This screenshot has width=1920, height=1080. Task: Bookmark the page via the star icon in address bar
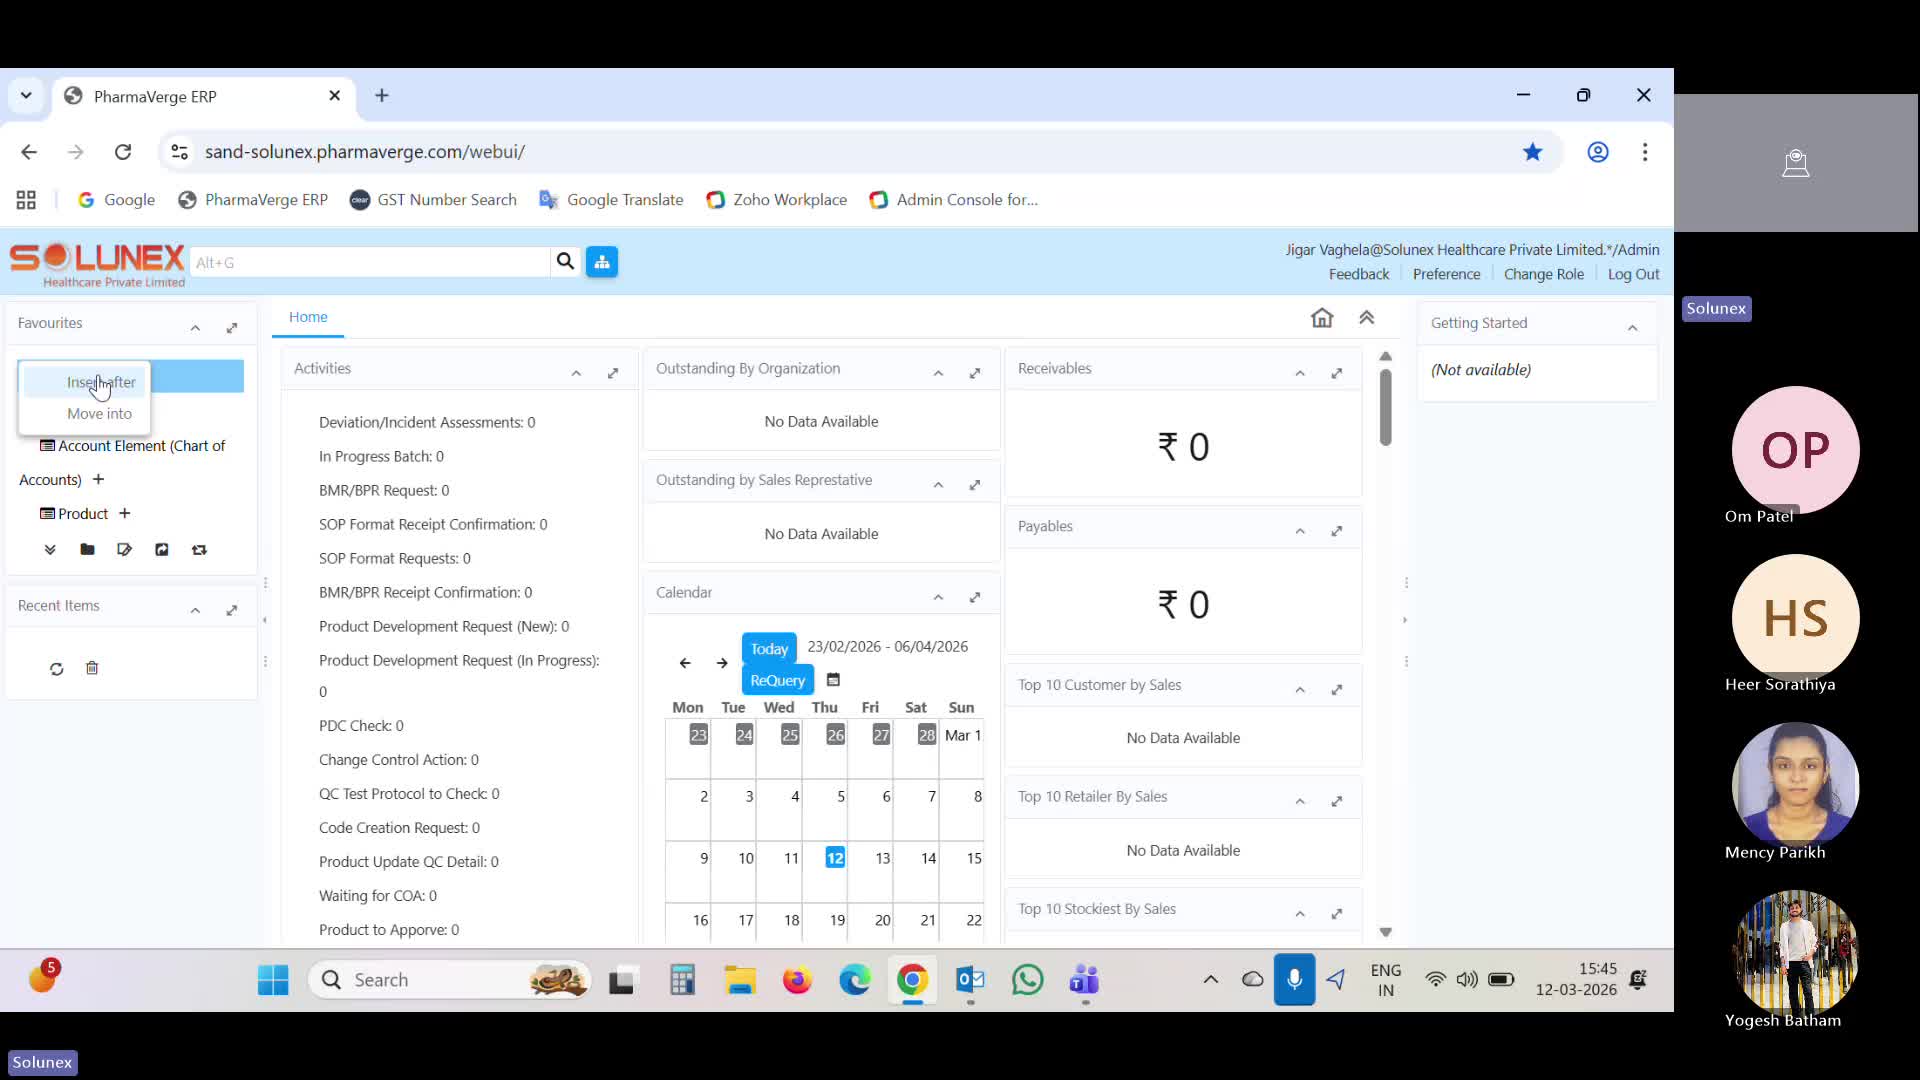[1533, 151]
